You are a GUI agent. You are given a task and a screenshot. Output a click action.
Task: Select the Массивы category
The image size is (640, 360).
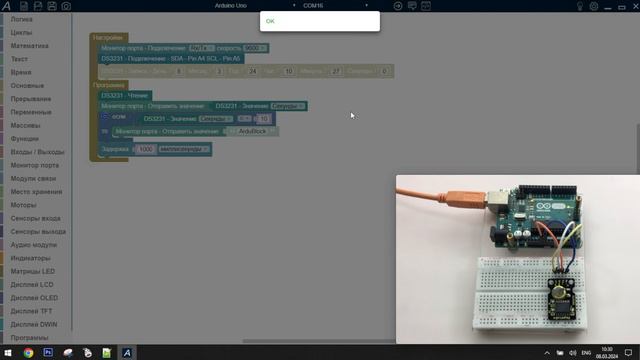pyautogui.click(x=25, y=125)
